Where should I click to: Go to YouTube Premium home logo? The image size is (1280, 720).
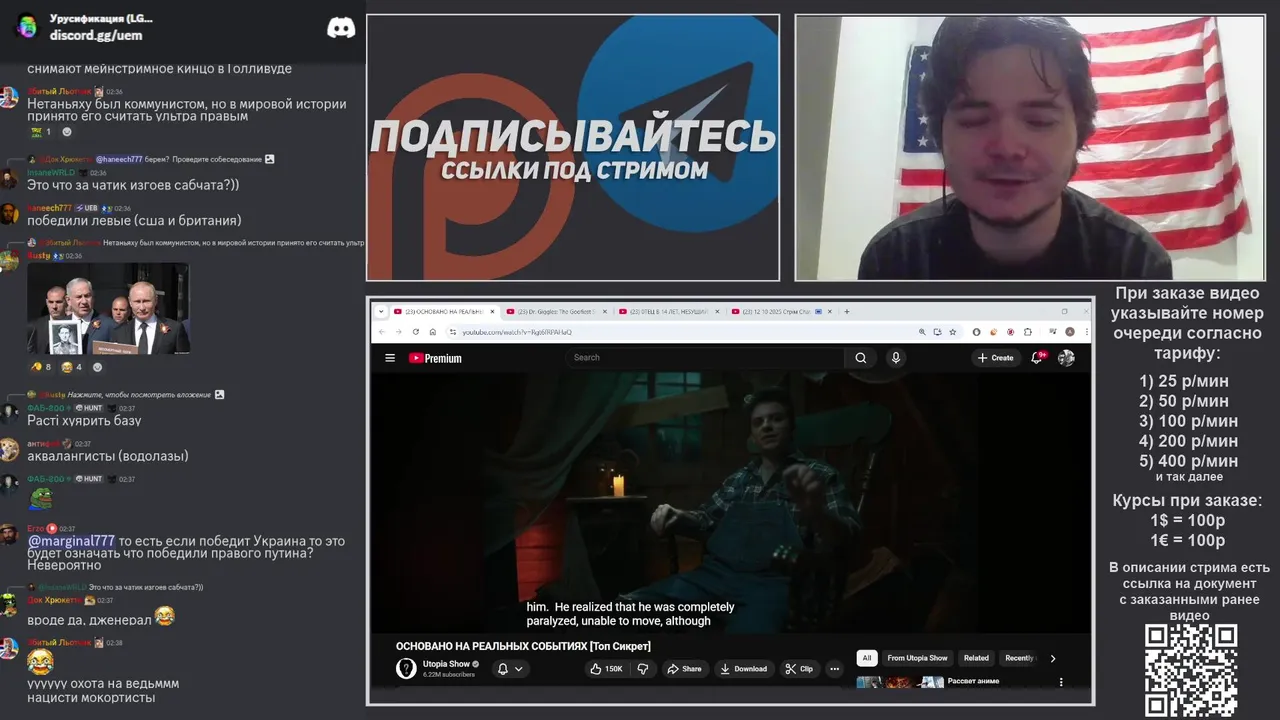coord(435,358)
